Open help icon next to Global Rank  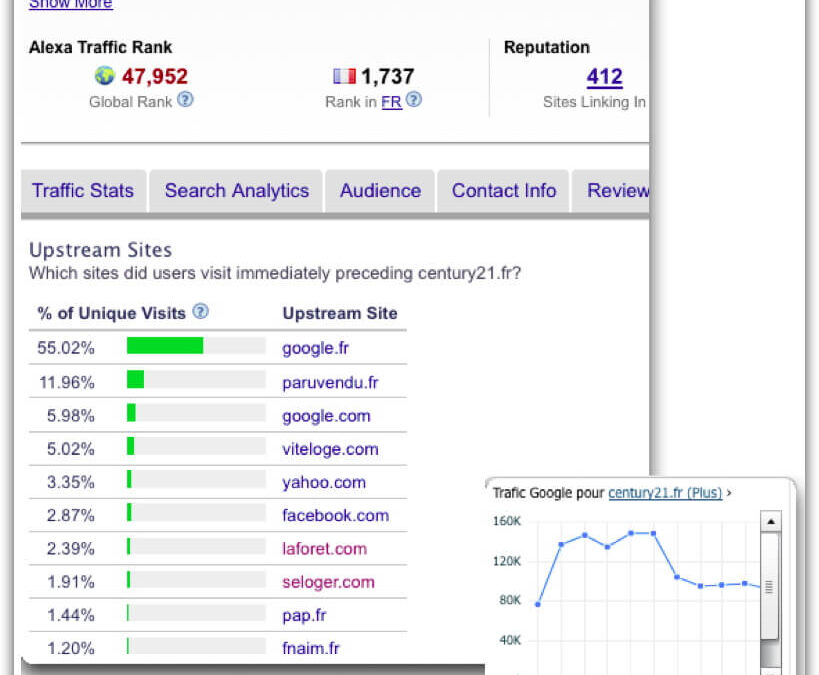[x=185, y=99]
